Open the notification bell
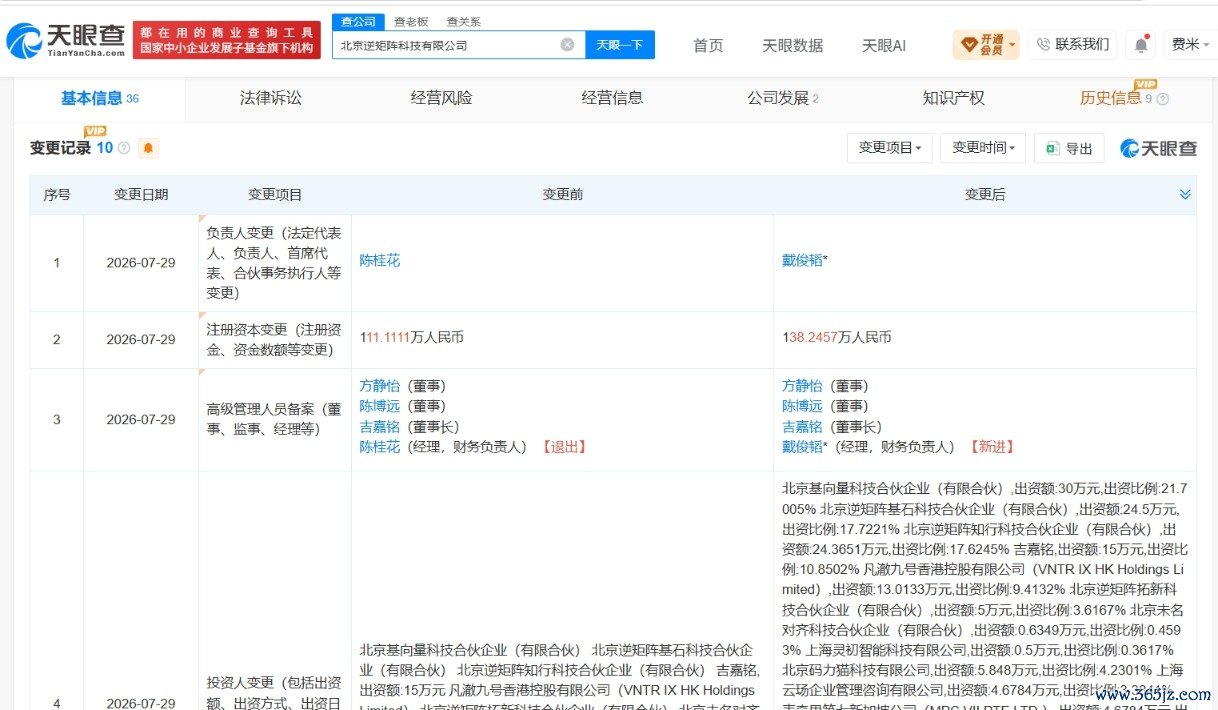 [x=1140, y=45]
